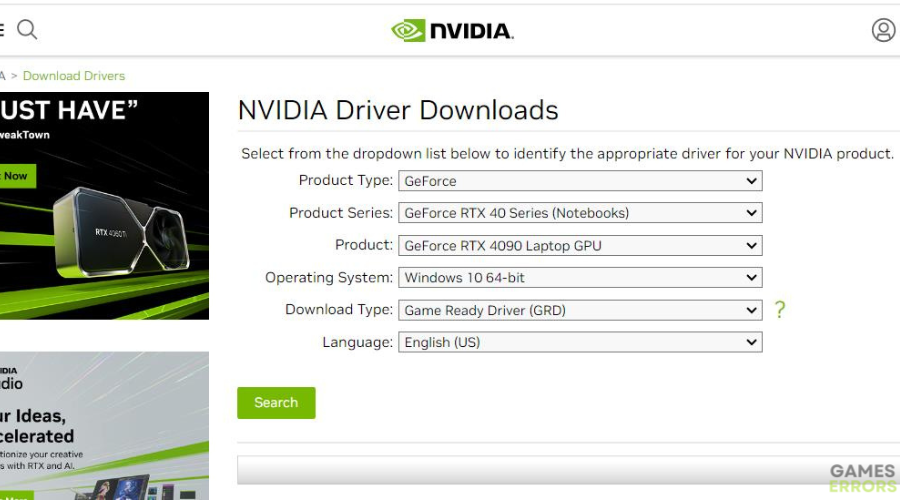
Task: Click the RTX 4060 Ti graphics card ad
Action: (104, 206)
